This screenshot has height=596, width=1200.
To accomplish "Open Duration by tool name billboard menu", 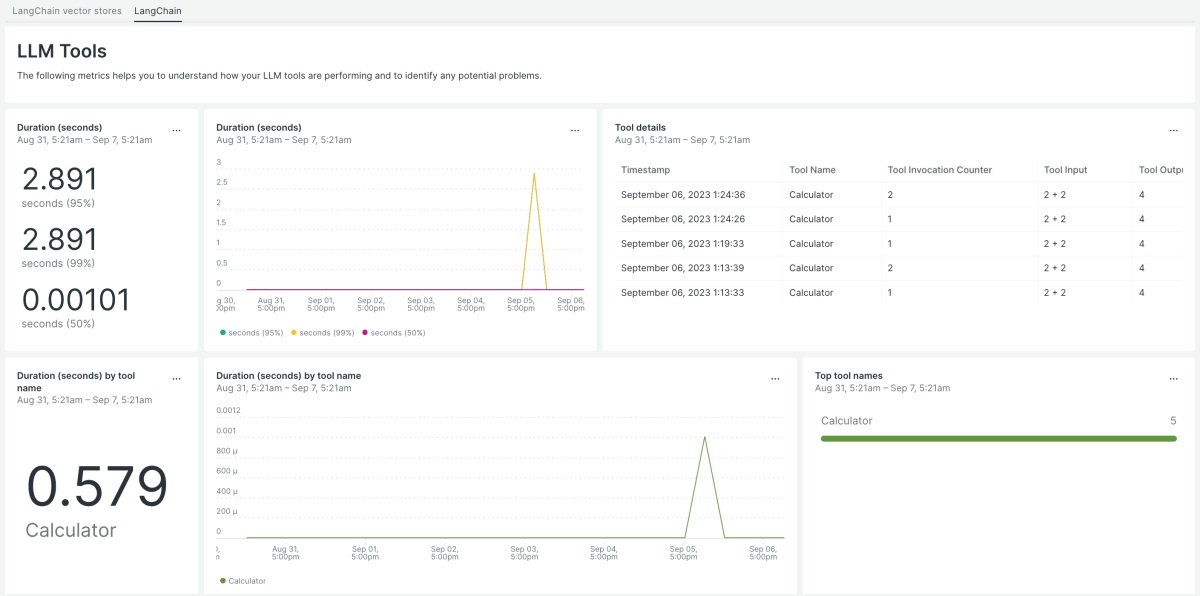I will pos(177,379).
